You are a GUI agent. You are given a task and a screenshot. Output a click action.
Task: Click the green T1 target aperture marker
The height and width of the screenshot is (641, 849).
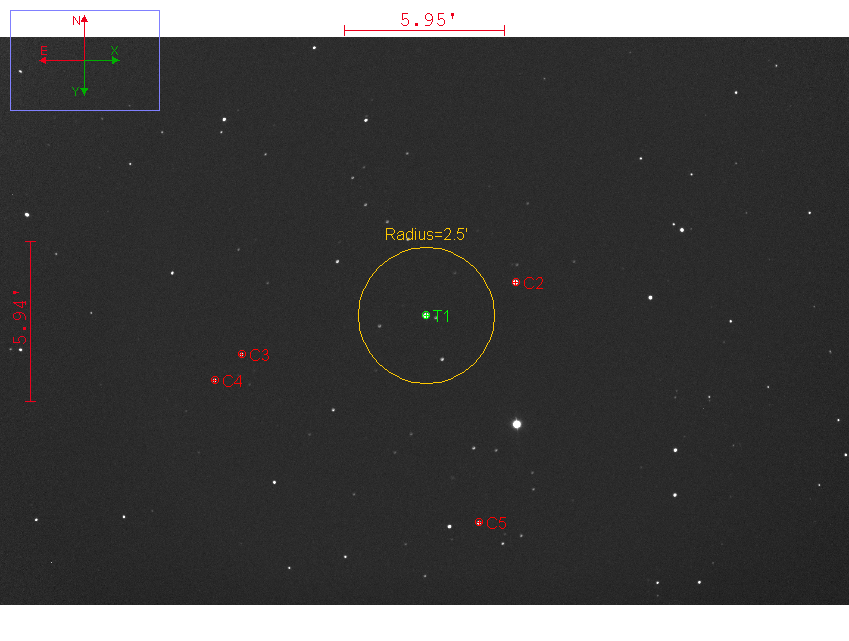click(x=426, y=315)
